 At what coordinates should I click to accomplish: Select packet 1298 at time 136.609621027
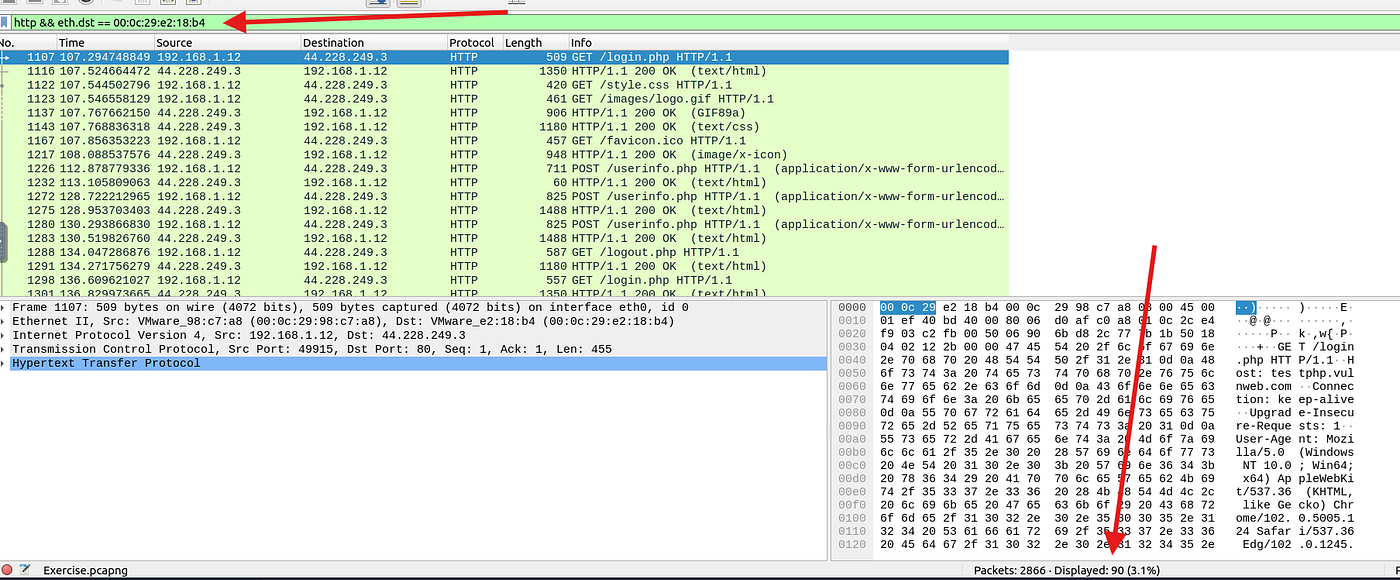click(504, 281)
